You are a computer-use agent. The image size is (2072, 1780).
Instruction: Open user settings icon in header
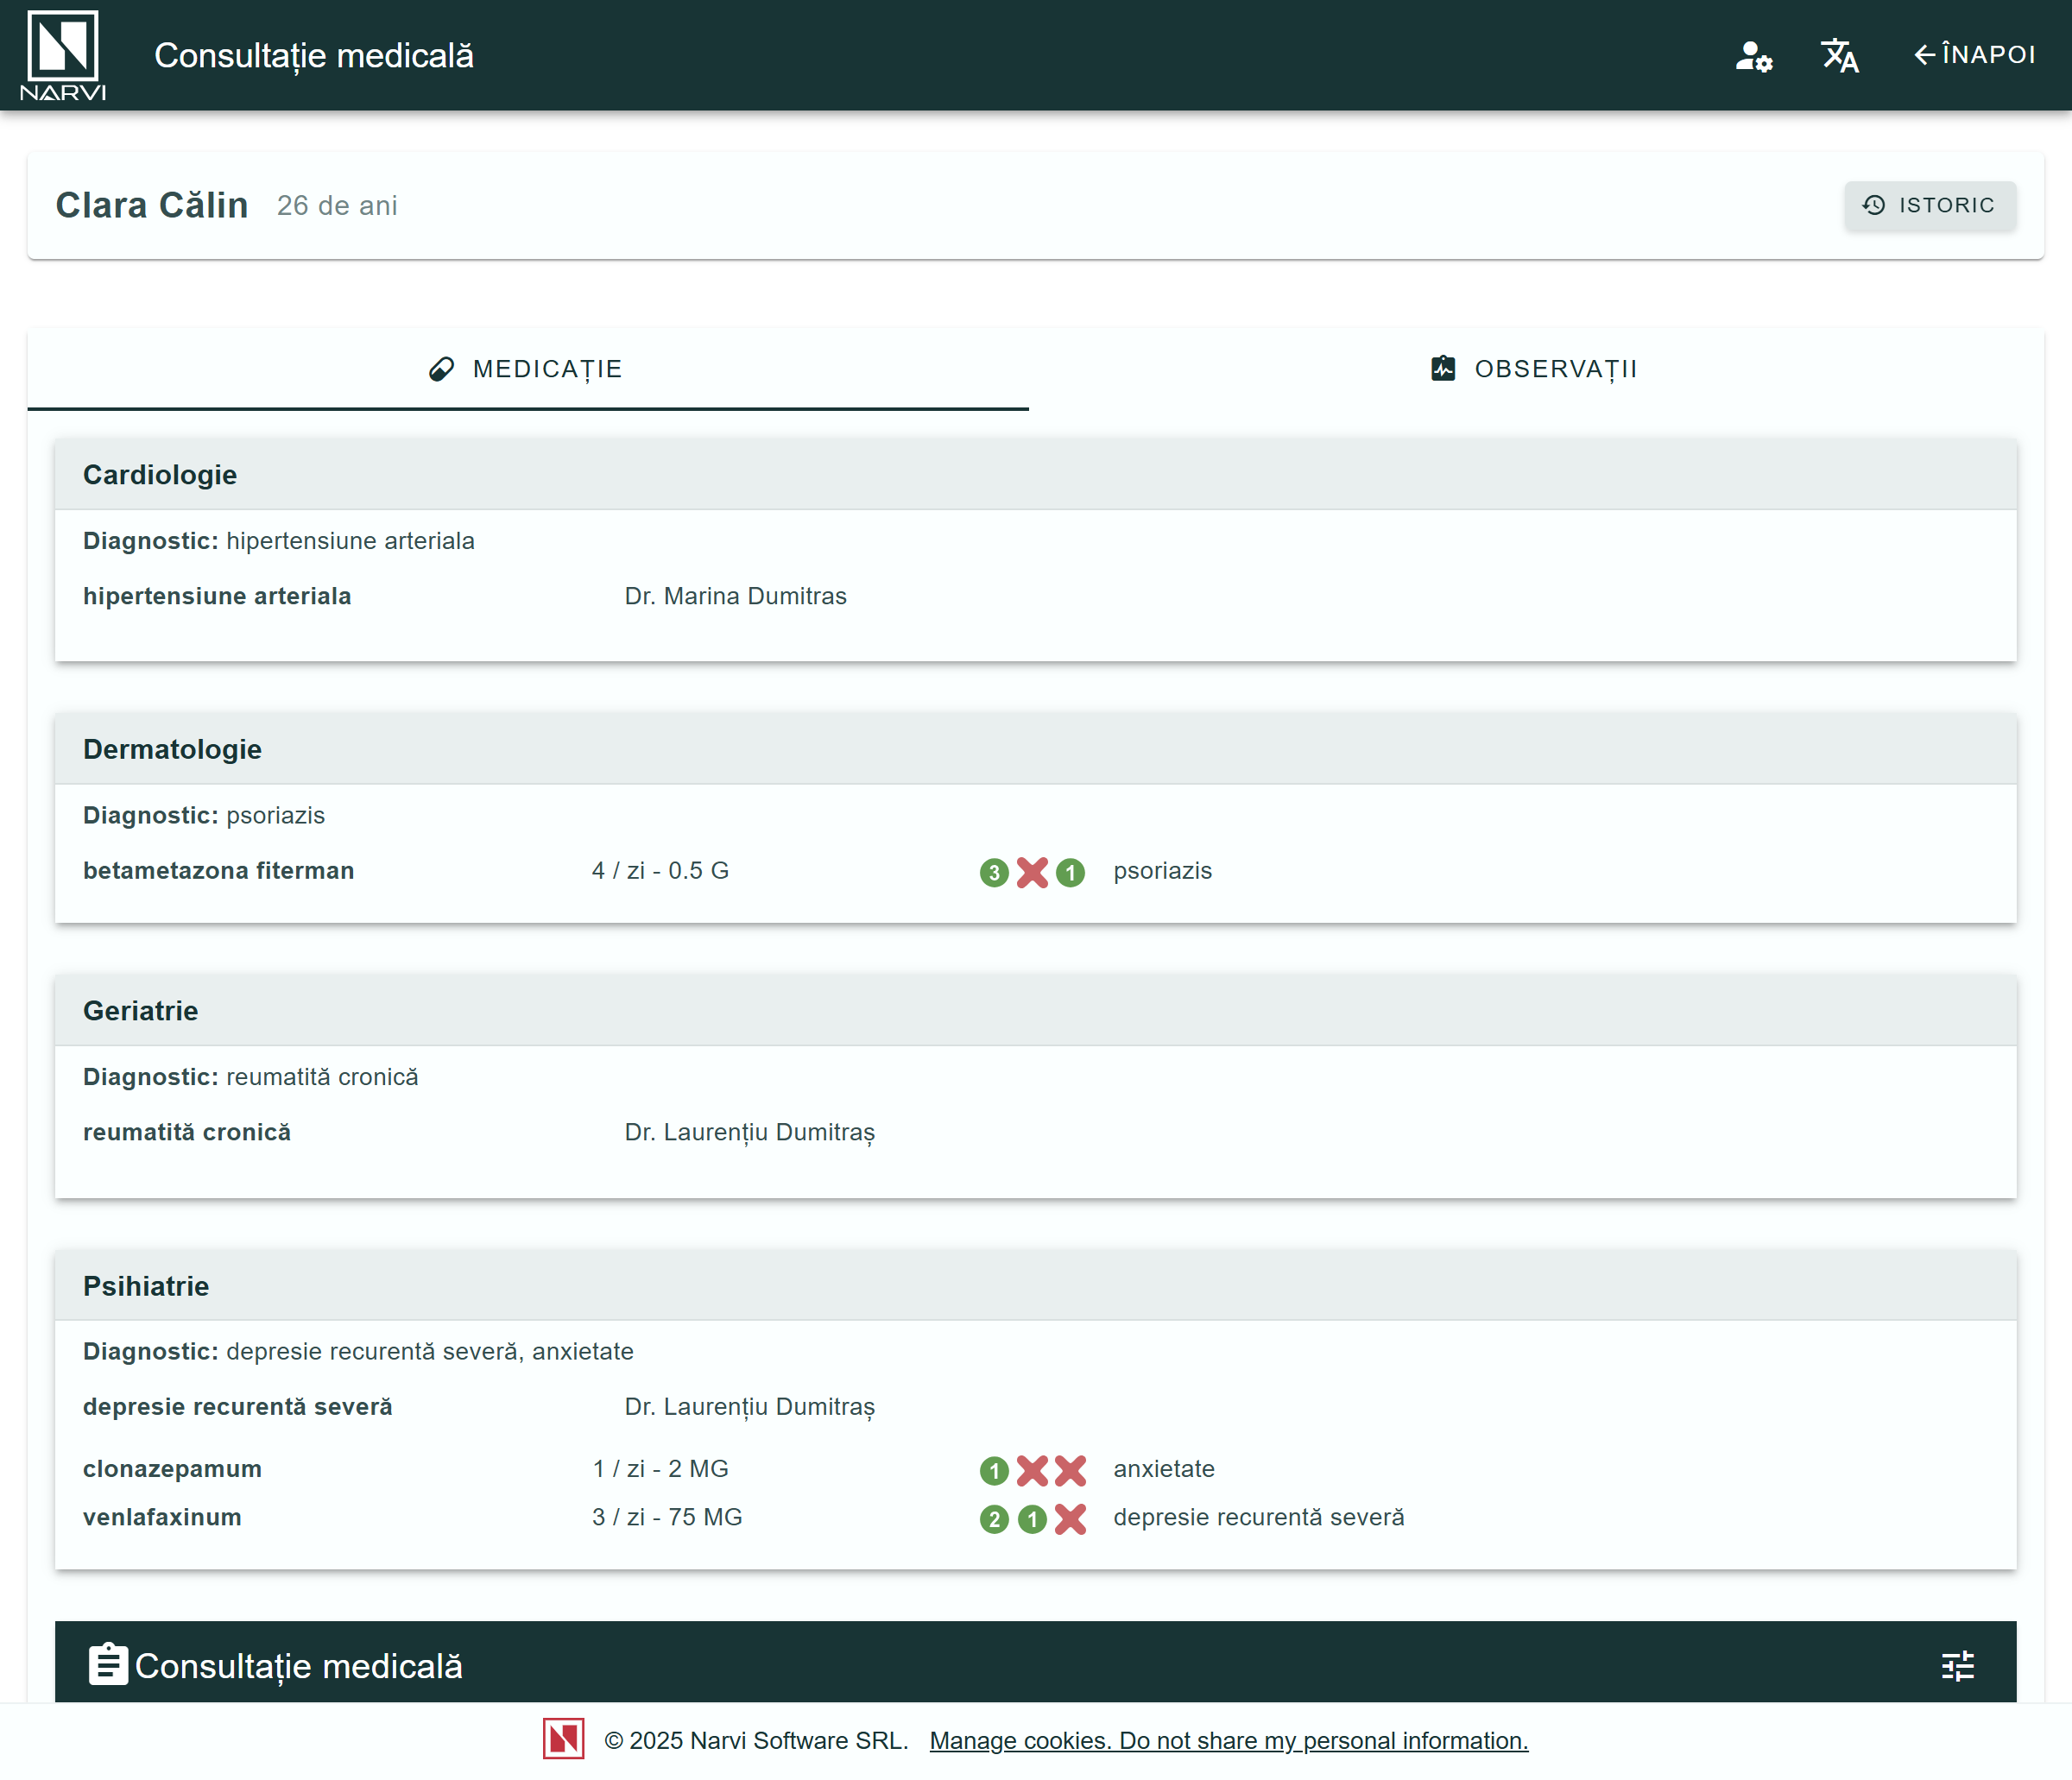point(1753,56)
